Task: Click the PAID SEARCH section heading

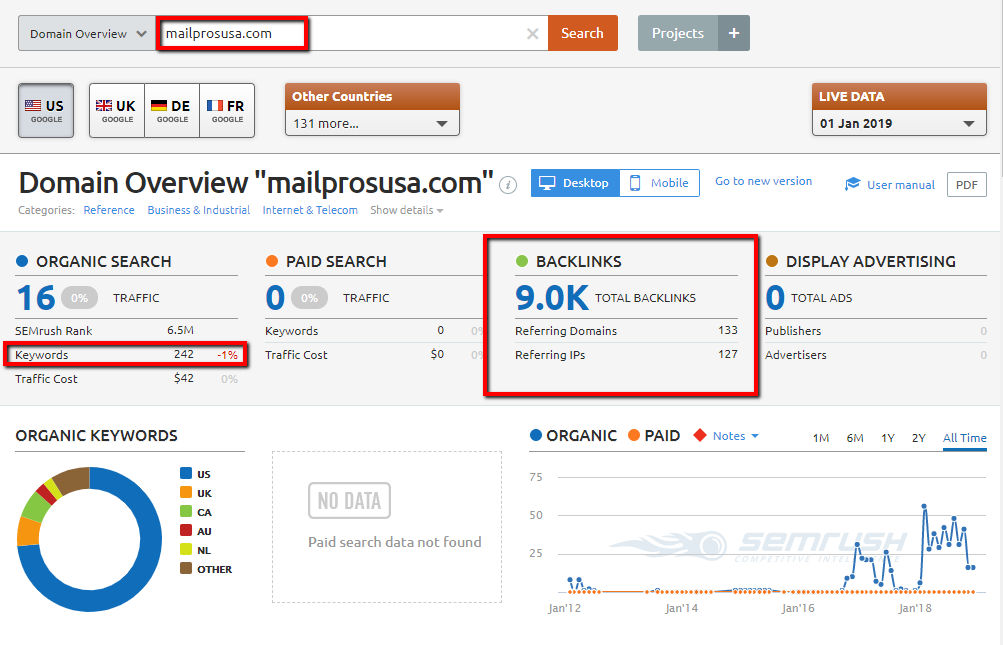Action: tap(336, 262)
